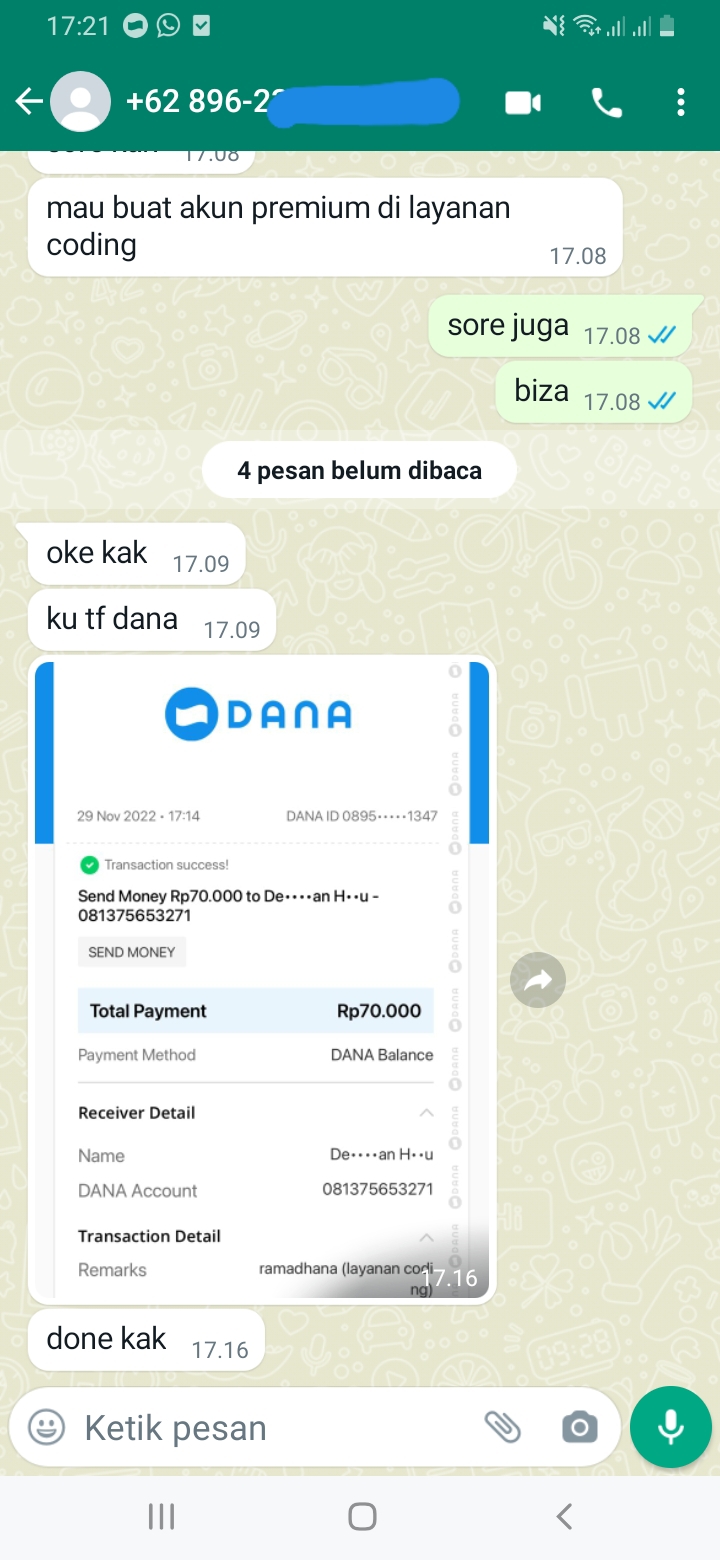This screenshot has height=1560, width=720.
Task: Attach a file with the paperclip icon
Action: 503,1427
